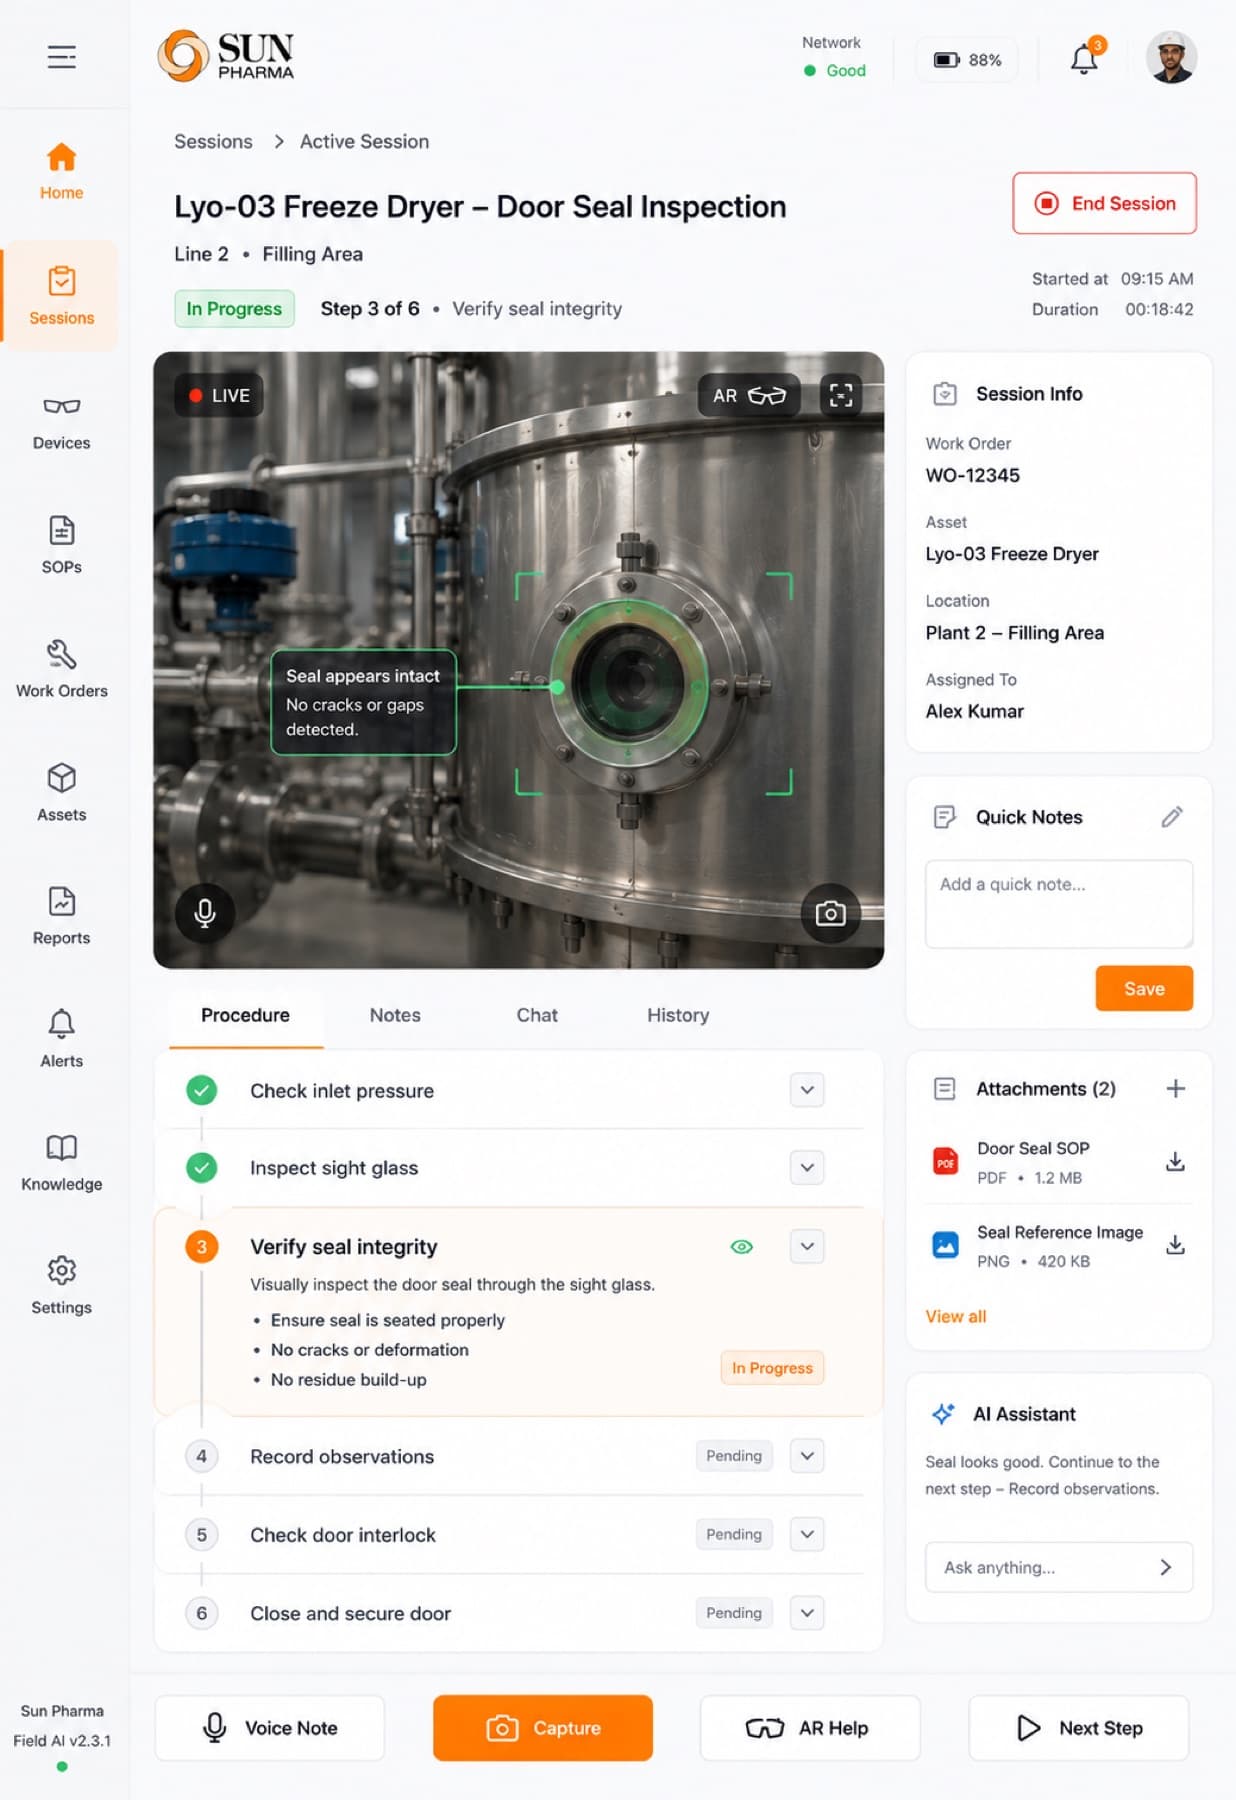Click step 5 number circle
1236x1800 pixels.
click(x=202, y=1534)
